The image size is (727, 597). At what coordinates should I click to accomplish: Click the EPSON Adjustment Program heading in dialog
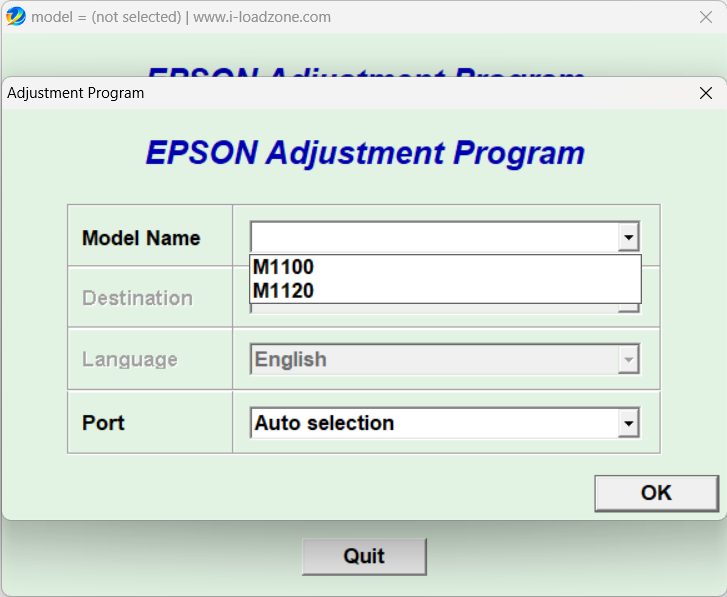[365, 152]
